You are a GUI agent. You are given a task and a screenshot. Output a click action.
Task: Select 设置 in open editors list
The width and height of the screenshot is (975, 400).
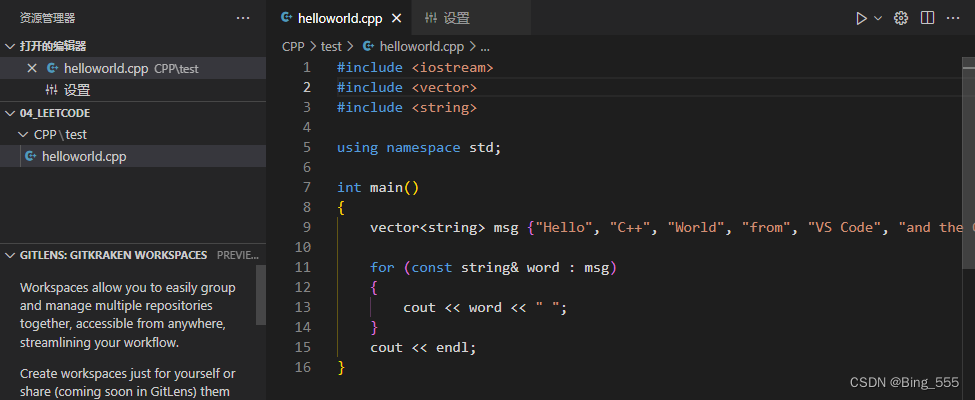click(x=133, y=90)
